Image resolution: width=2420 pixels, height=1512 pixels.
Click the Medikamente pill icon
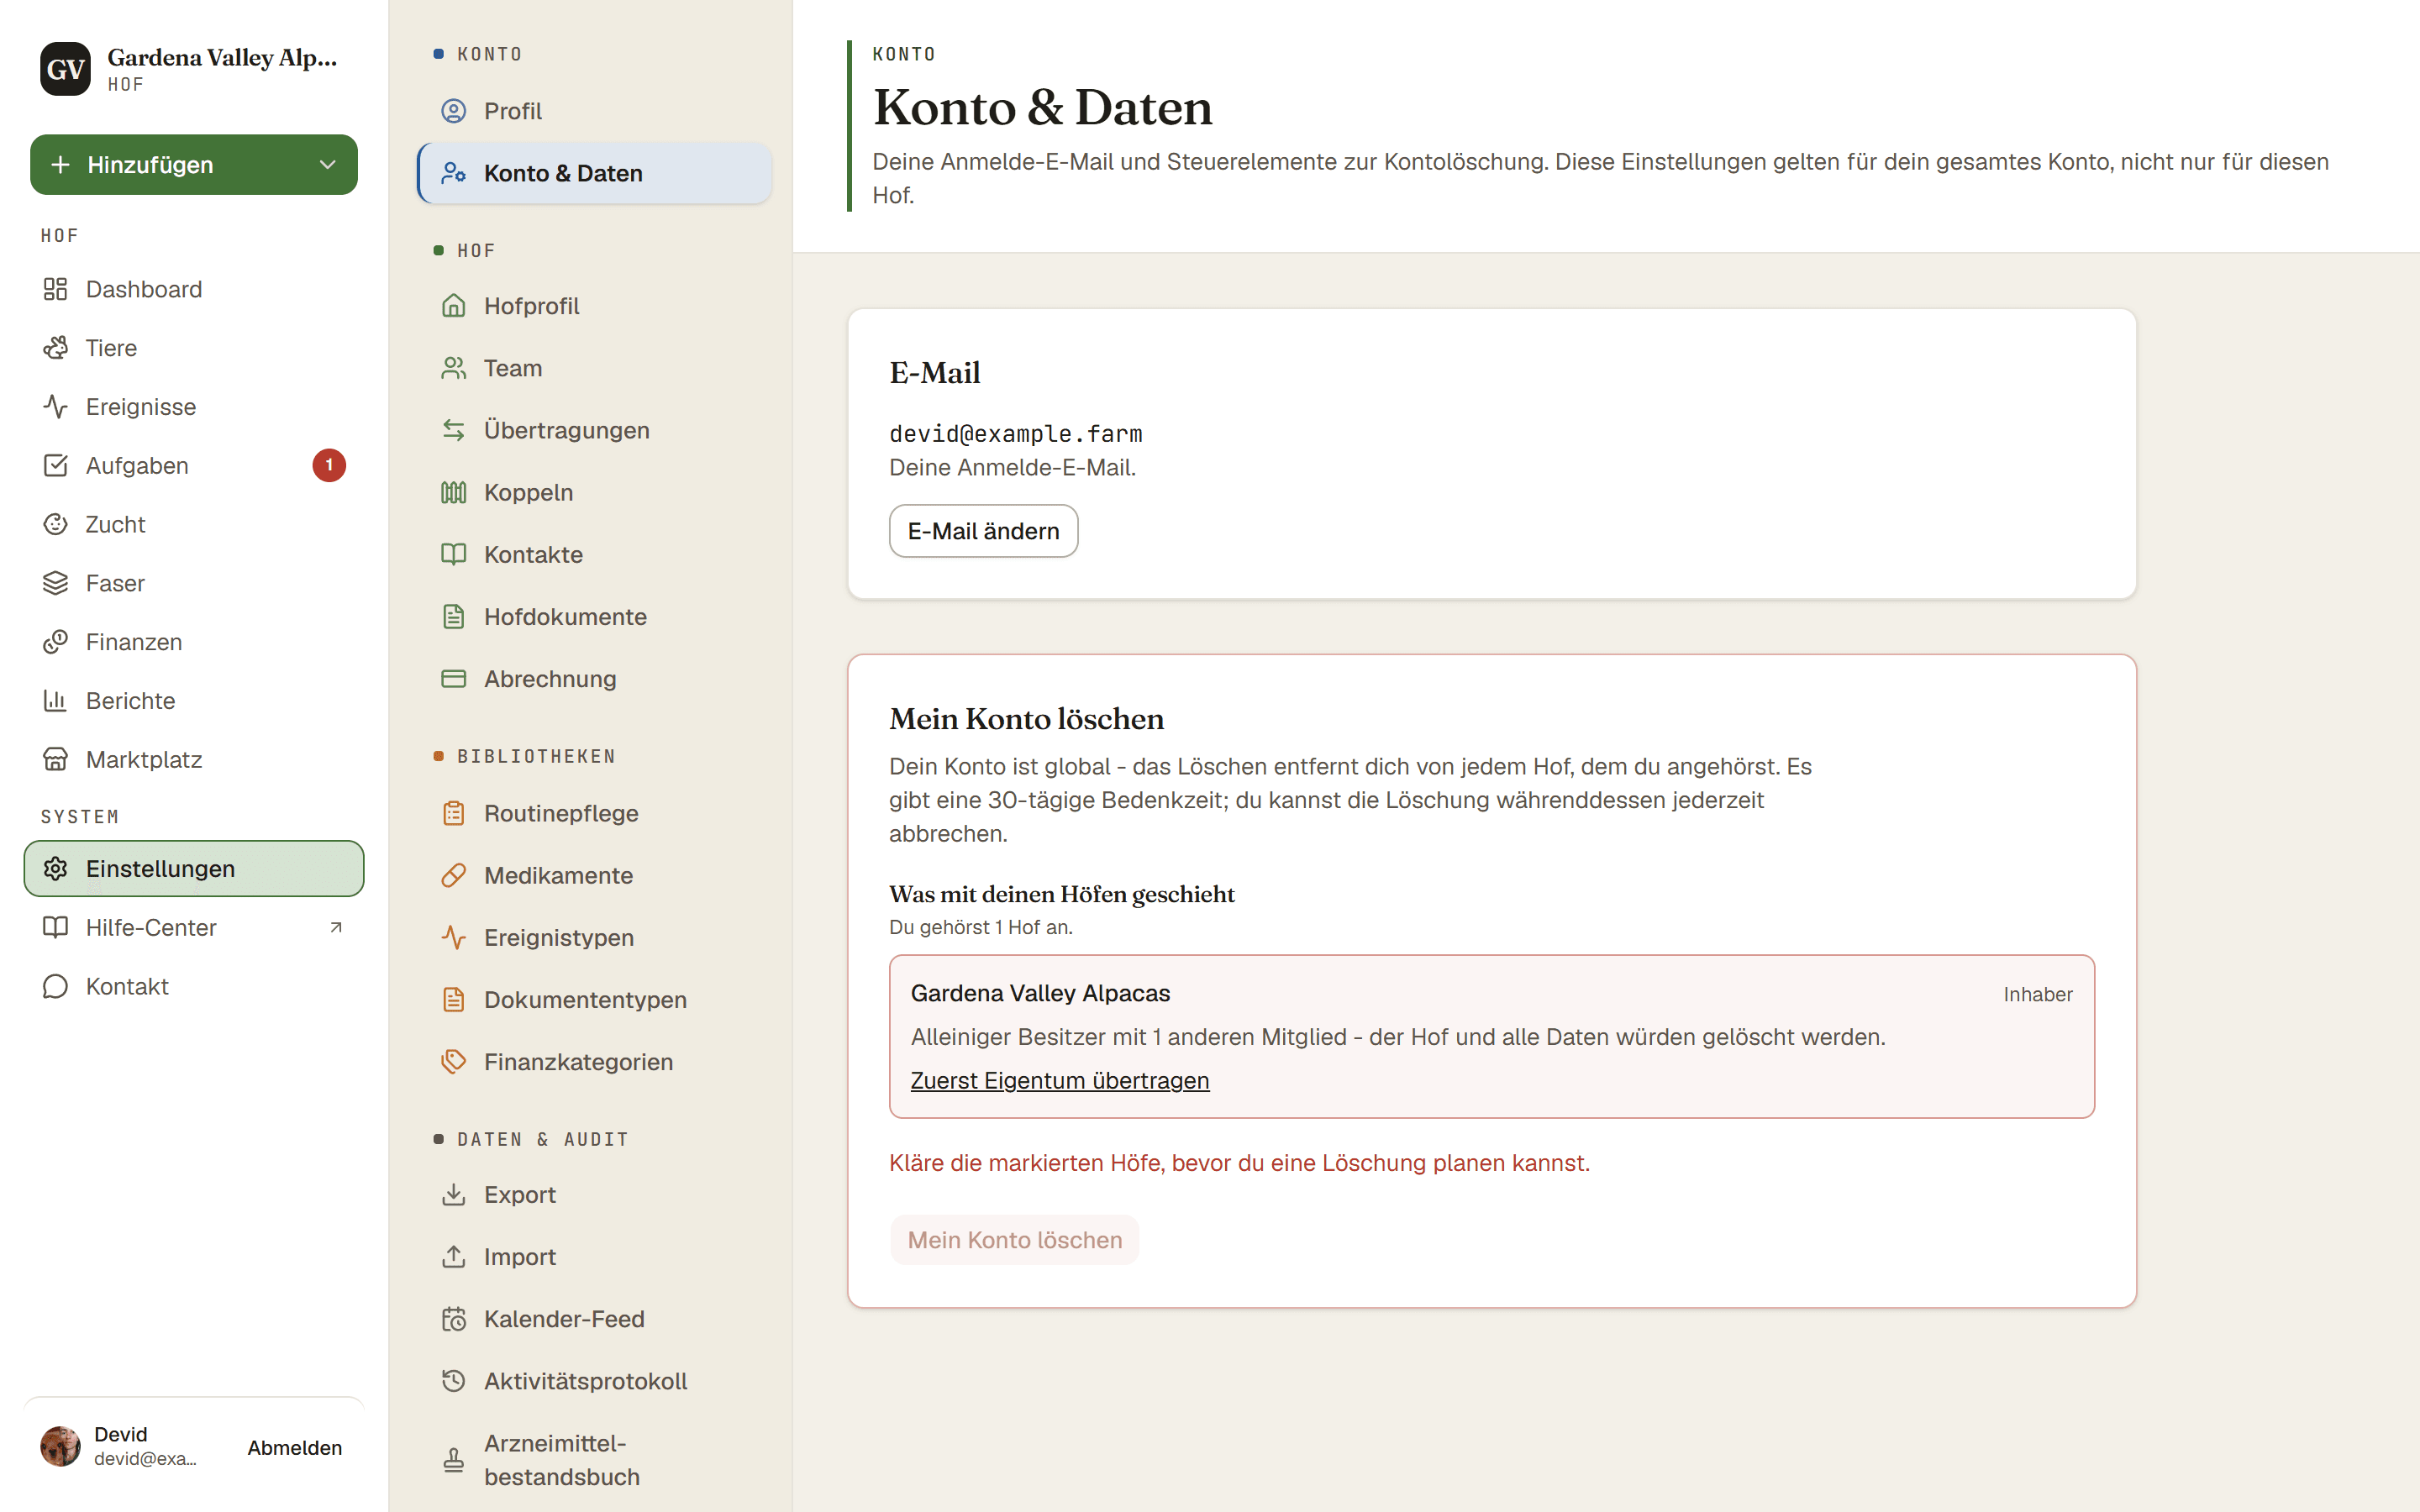[454, 876]
